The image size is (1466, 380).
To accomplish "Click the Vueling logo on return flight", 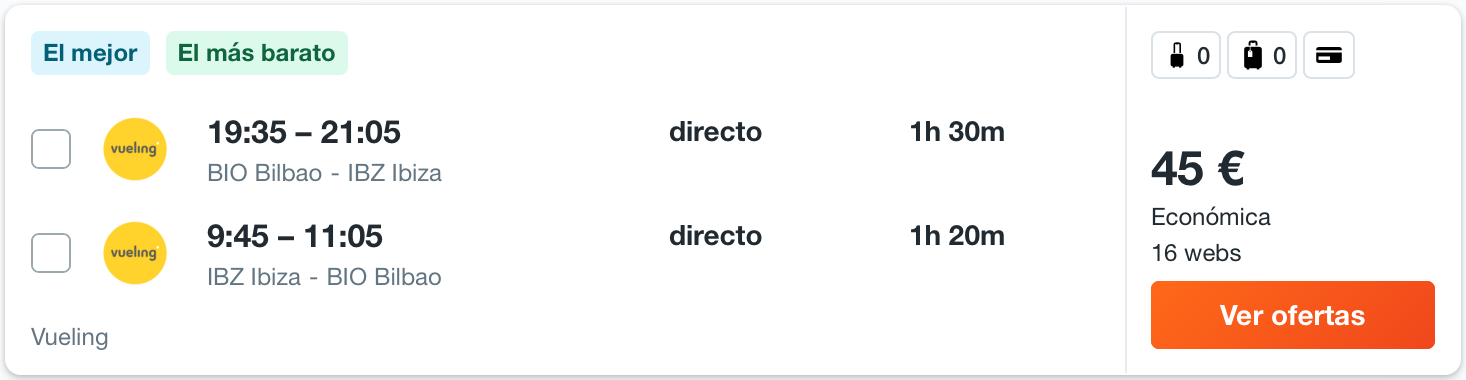I will 135,253.
